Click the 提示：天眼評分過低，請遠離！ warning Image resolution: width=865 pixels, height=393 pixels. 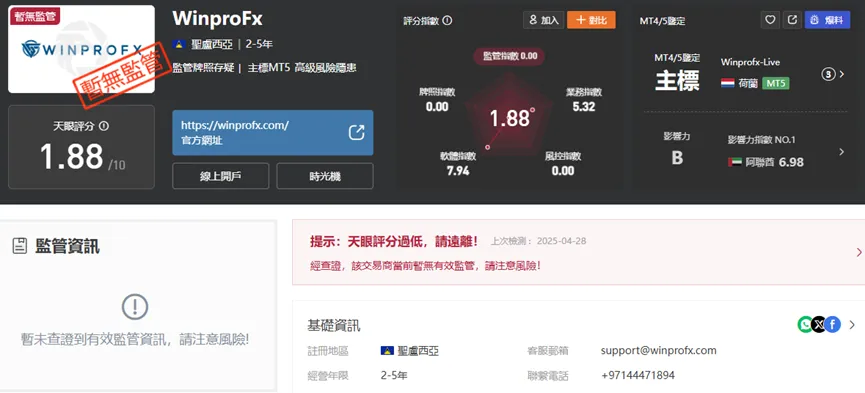tap(394, 241)
